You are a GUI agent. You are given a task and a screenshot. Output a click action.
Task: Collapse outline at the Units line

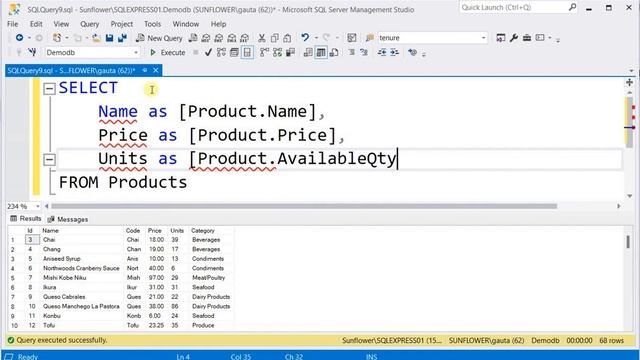(x=49, y=159)
